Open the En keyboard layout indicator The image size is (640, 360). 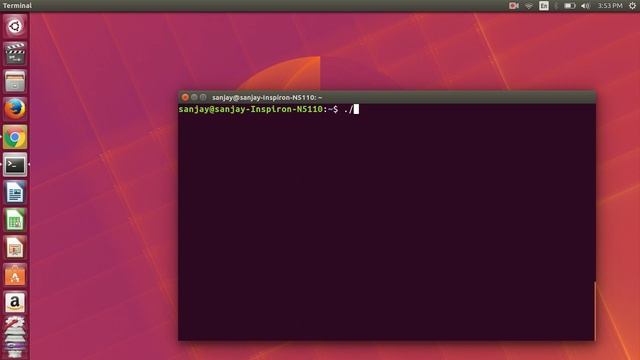(x=544, y=6)
